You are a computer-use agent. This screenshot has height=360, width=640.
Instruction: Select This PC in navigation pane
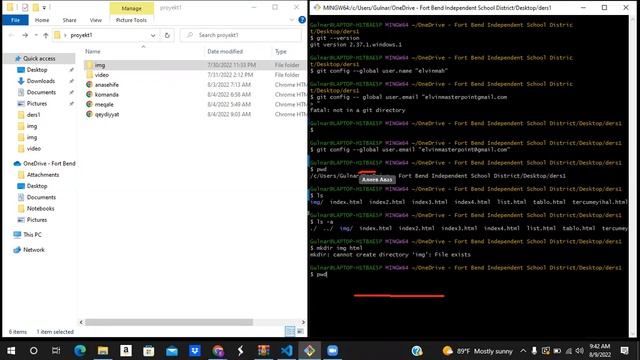pyautogui.click(x=32, y=235)
